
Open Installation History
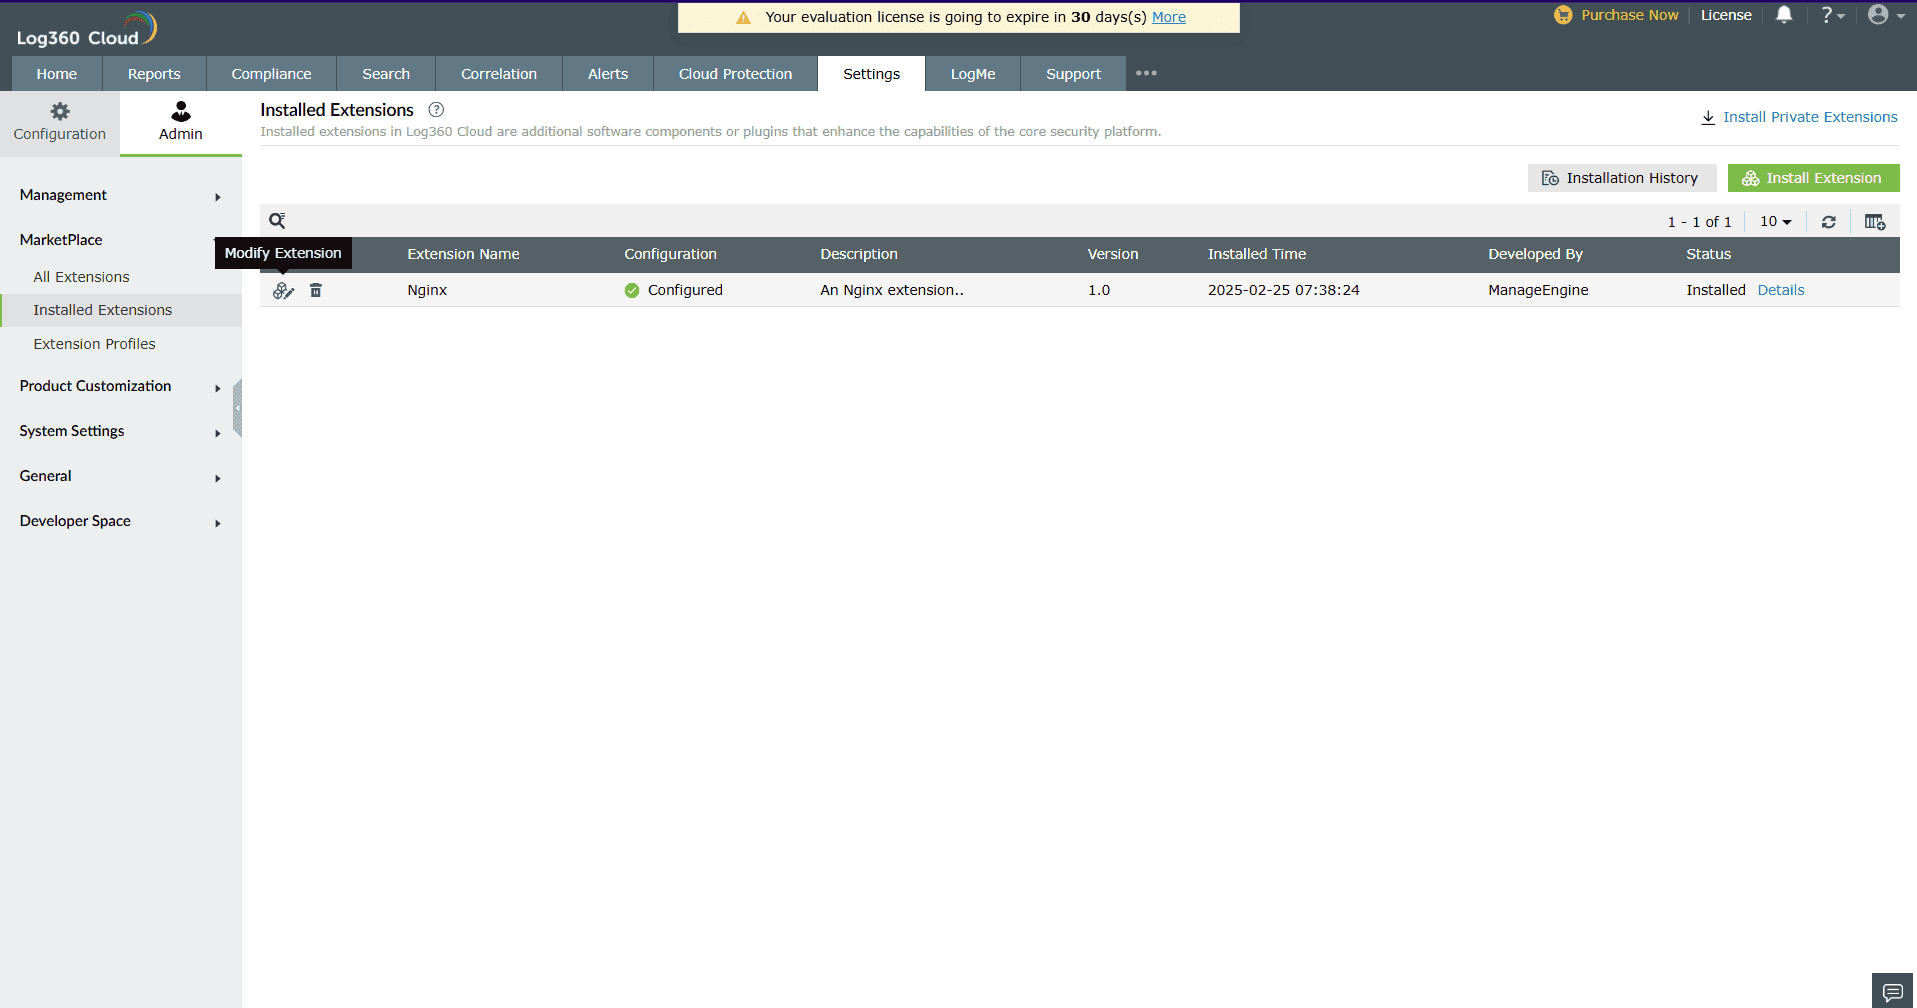[1621, 178]
